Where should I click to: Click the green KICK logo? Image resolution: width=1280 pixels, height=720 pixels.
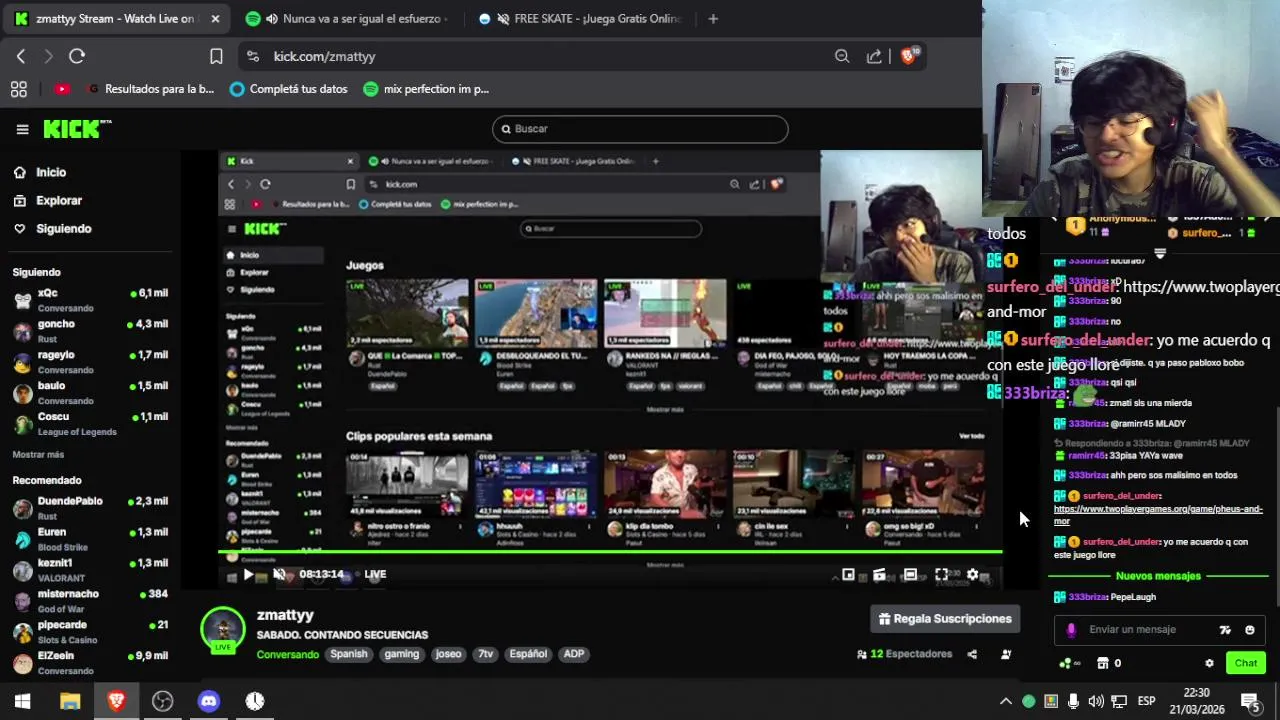(77, 129)
